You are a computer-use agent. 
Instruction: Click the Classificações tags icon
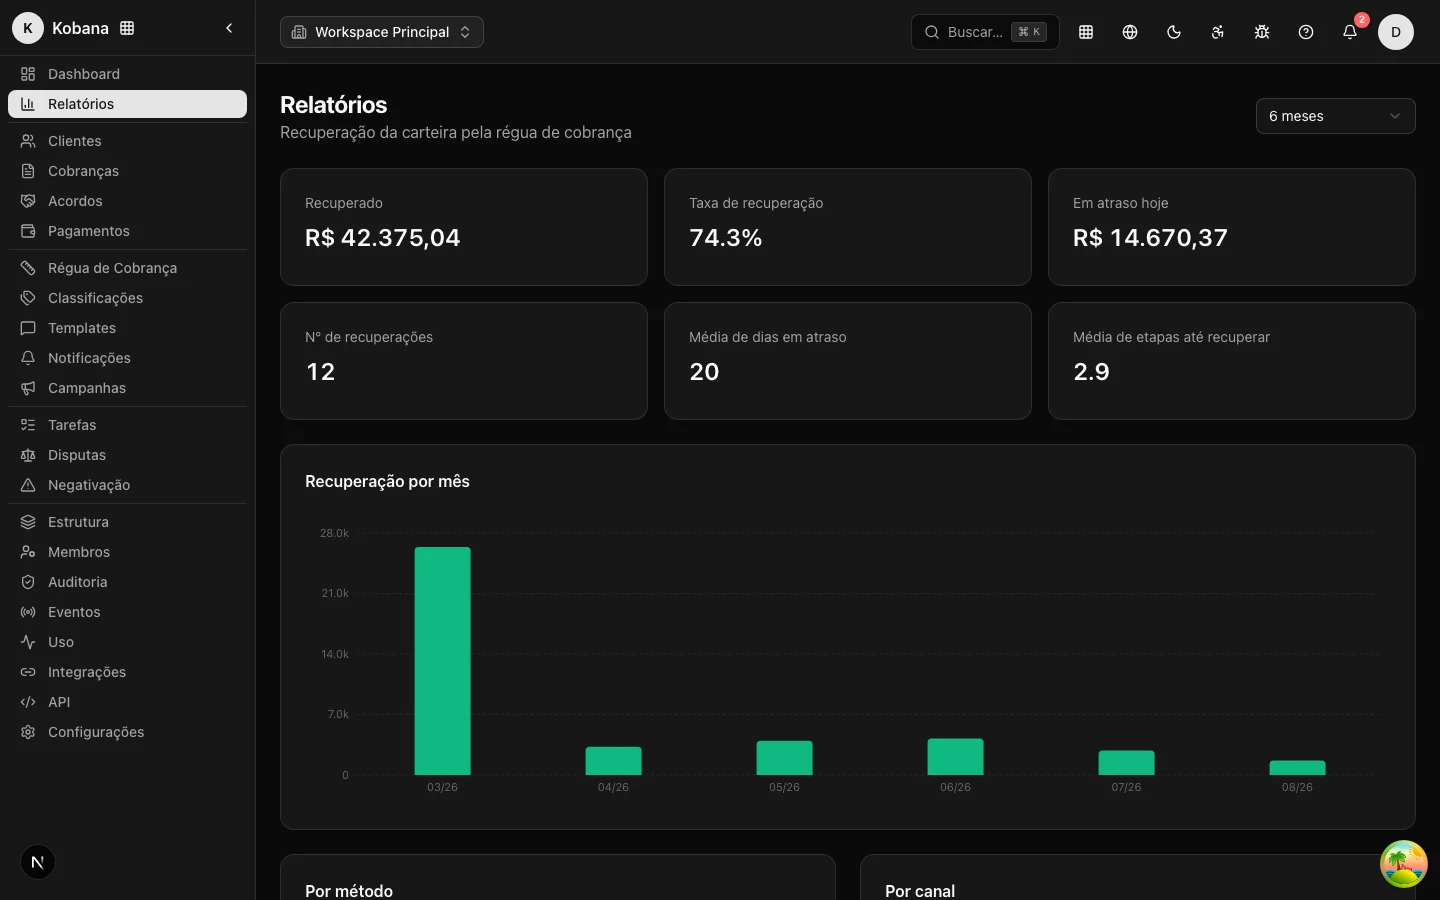(28, 298)
